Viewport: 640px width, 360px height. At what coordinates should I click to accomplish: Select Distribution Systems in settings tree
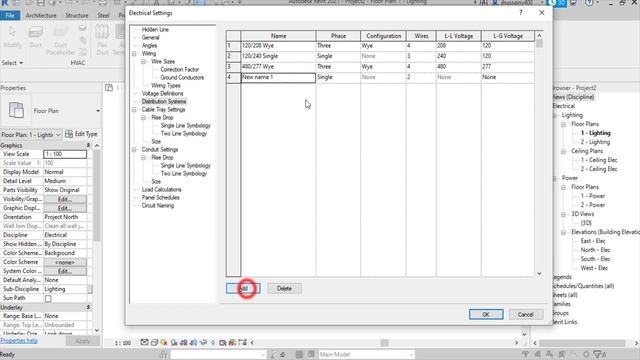[x=164, y=102]
